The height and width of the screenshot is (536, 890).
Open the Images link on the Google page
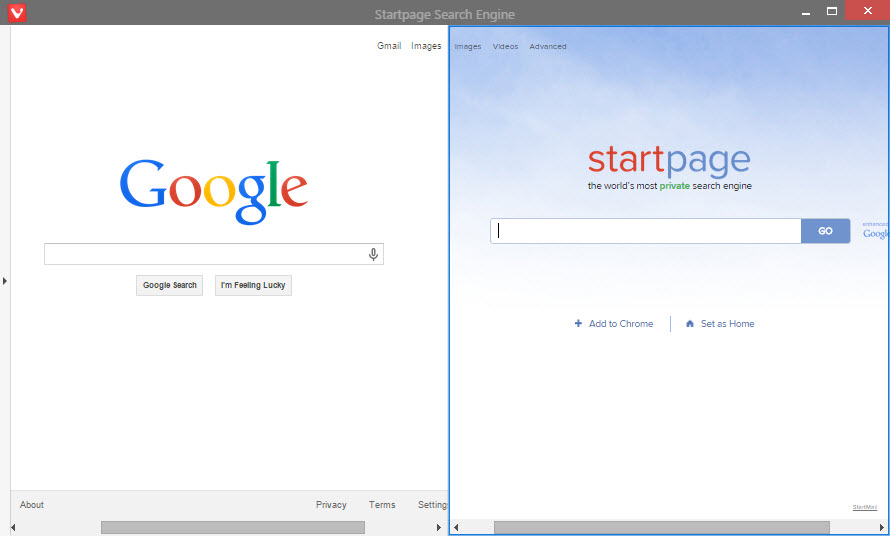[426, 46]
